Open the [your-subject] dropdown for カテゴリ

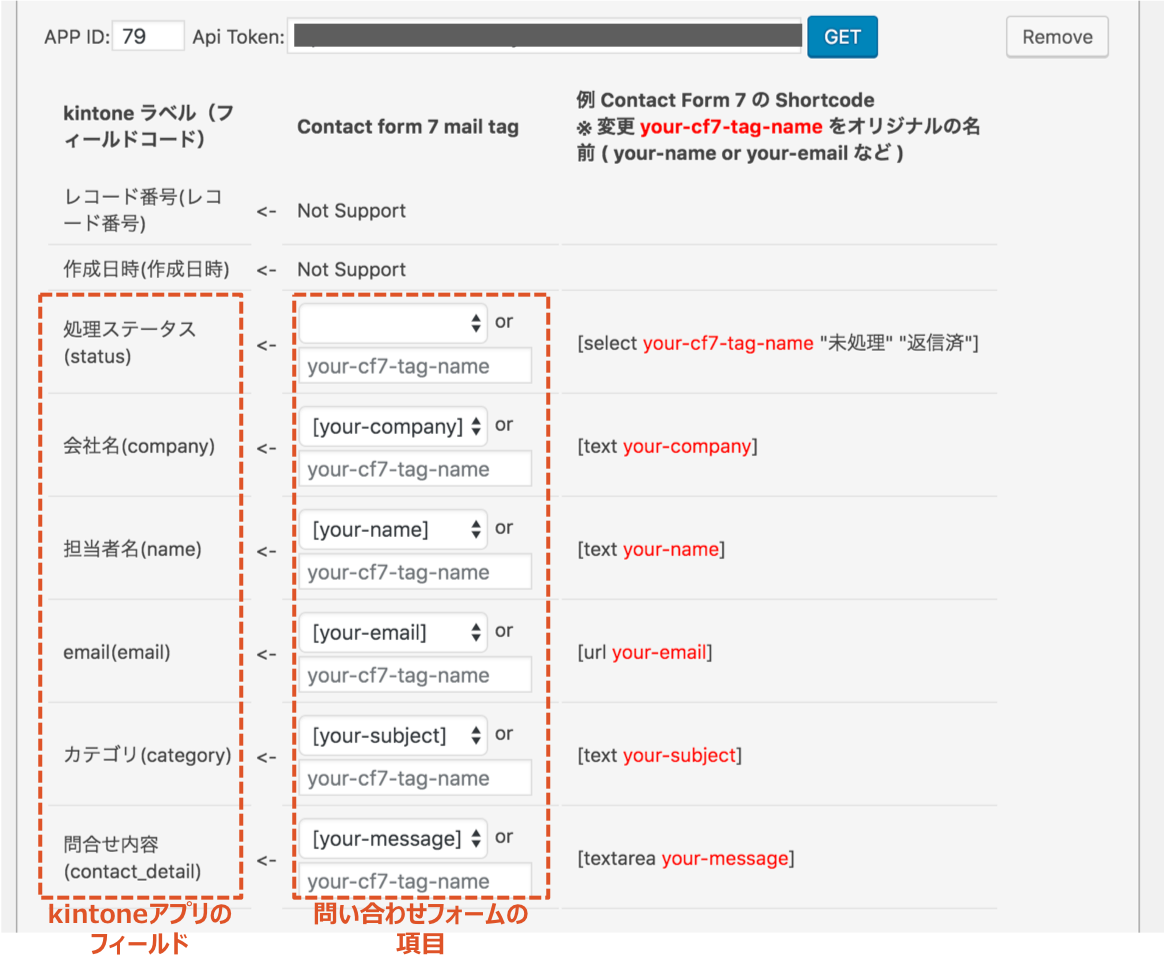392,734
